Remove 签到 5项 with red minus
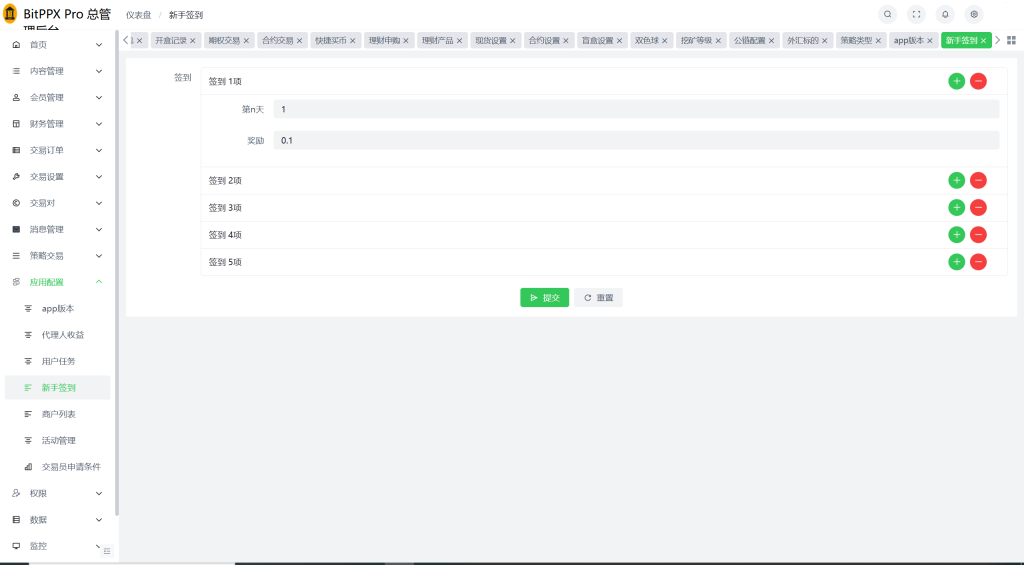The width and height of the screenshot is (1024, 565). (x=978, y=262)
